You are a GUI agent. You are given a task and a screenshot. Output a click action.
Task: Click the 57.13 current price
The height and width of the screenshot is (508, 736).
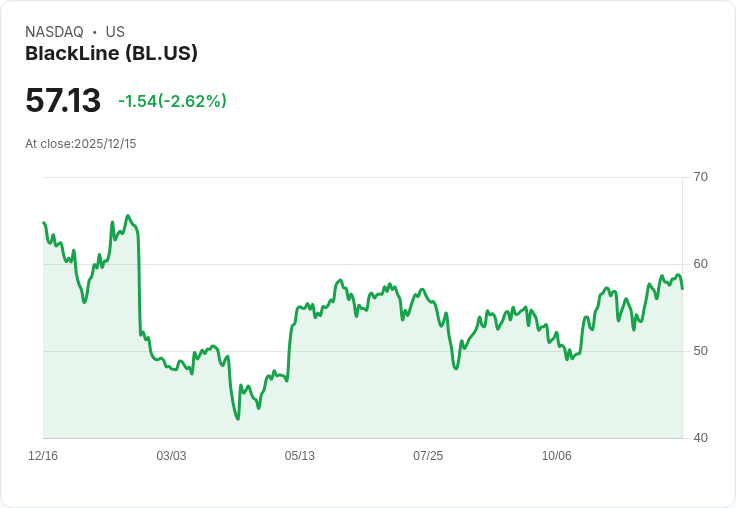click(63, 100)
